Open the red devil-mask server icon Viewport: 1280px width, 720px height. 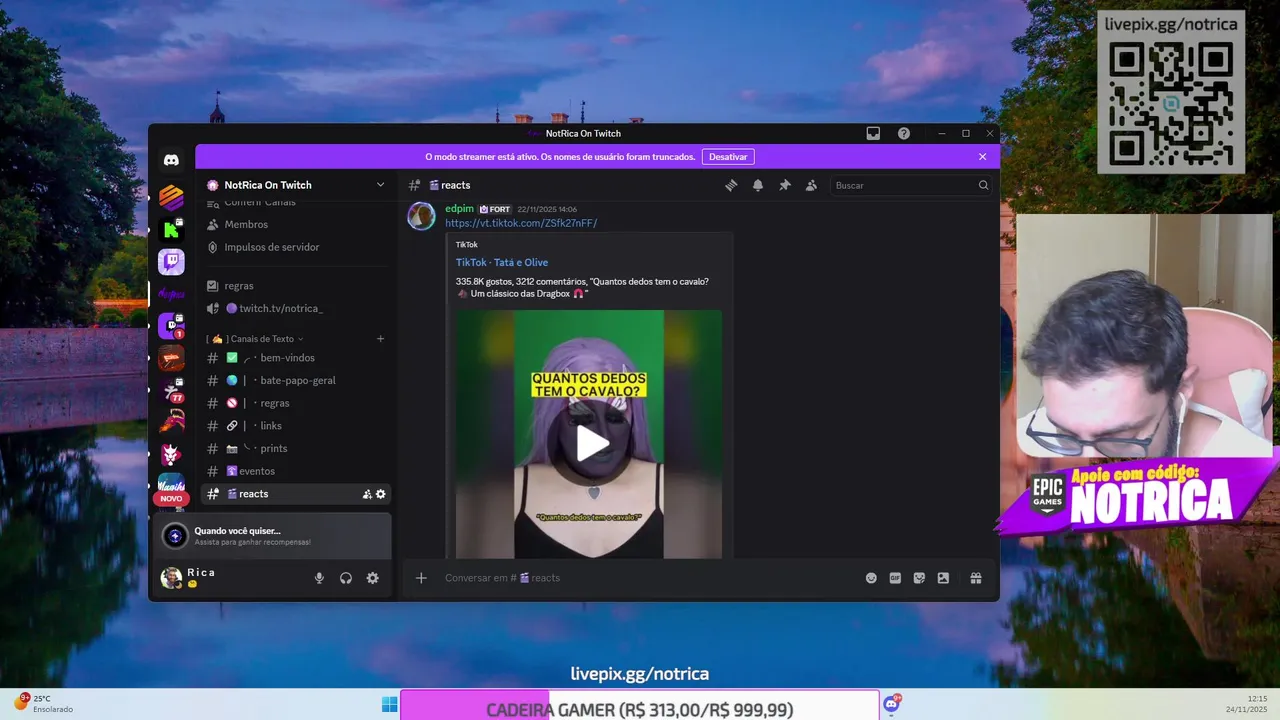[171, 454]
